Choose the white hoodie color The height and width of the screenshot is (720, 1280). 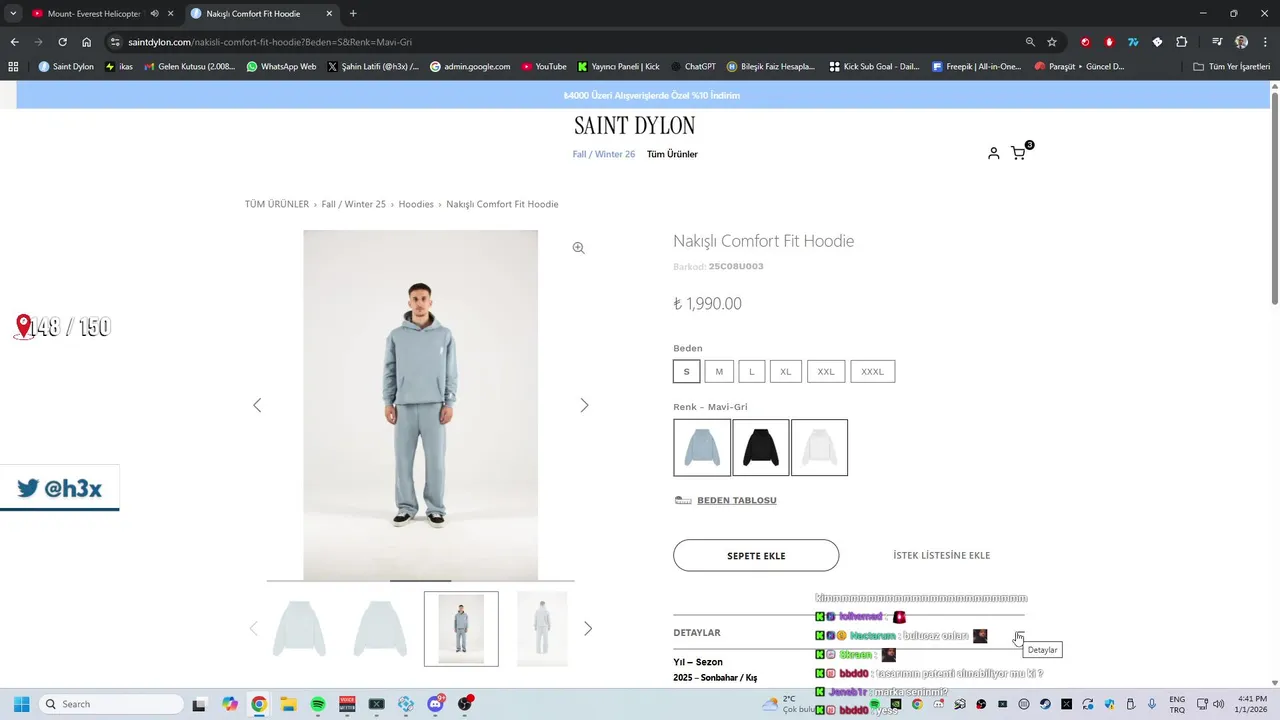click(x=820, y=447)
